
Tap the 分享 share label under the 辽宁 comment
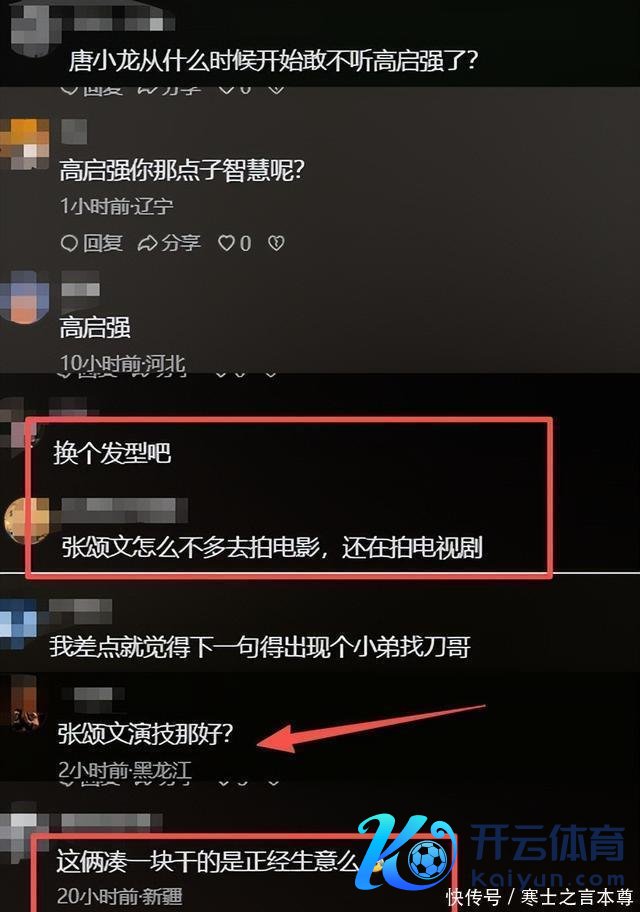181,243
